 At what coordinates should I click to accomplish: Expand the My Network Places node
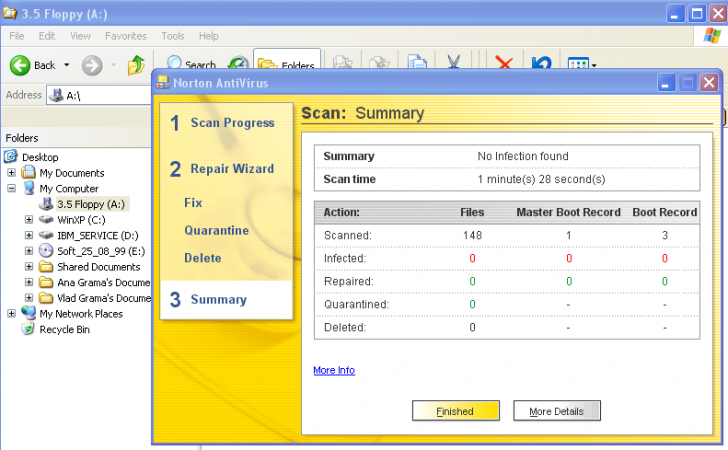point(12,313)
